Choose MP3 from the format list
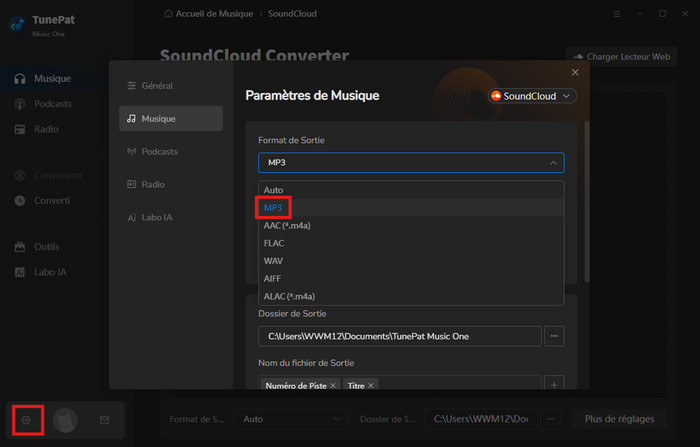The width and height of the screenshot is (700, 447). point(411,208)
